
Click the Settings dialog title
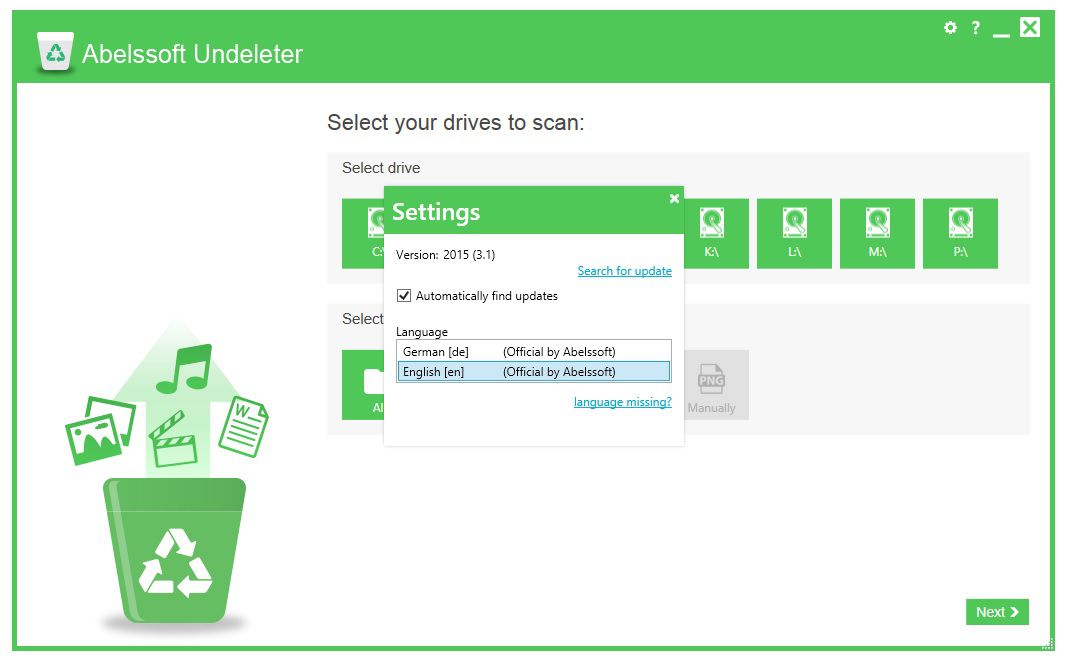point(436,212)
